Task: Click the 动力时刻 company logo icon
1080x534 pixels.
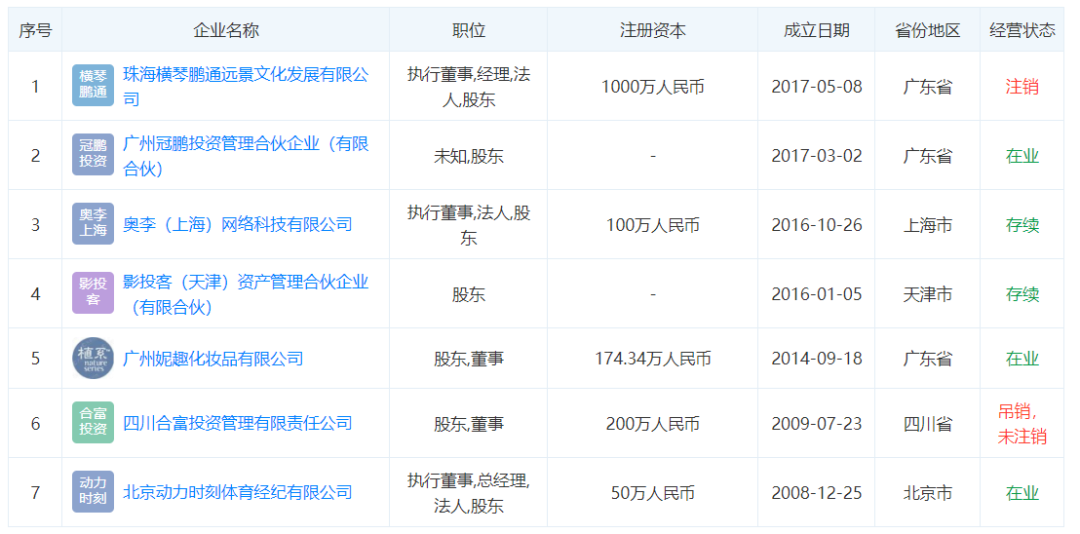Action: (93, 492)
